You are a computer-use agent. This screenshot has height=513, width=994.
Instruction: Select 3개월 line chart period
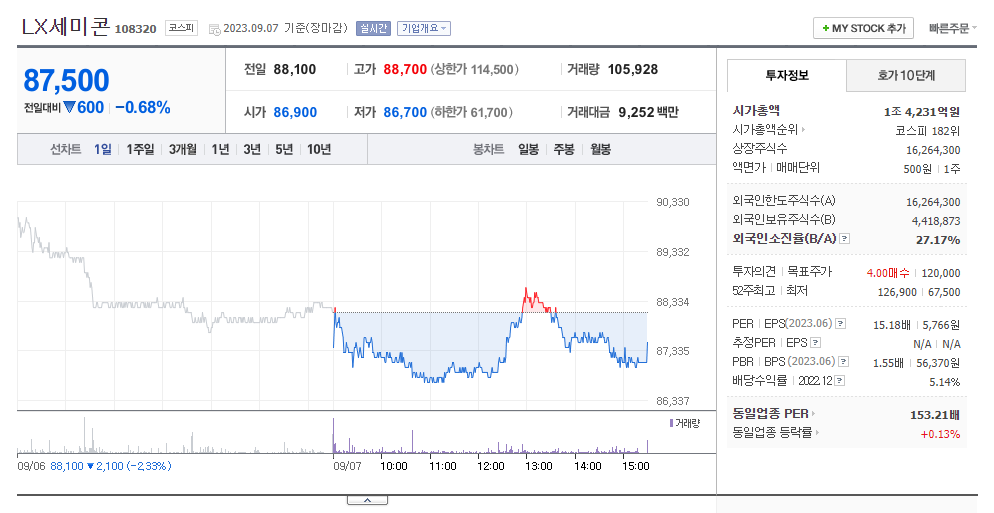[x=183, y=150]
